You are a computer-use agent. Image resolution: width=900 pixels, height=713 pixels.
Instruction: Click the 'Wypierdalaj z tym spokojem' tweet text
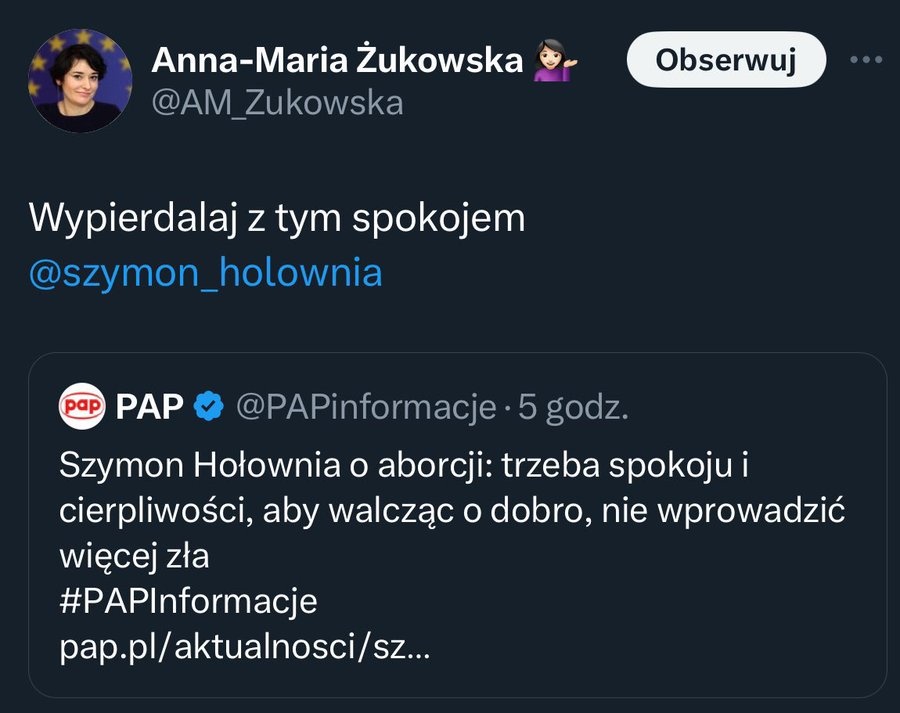pos(277,218)
